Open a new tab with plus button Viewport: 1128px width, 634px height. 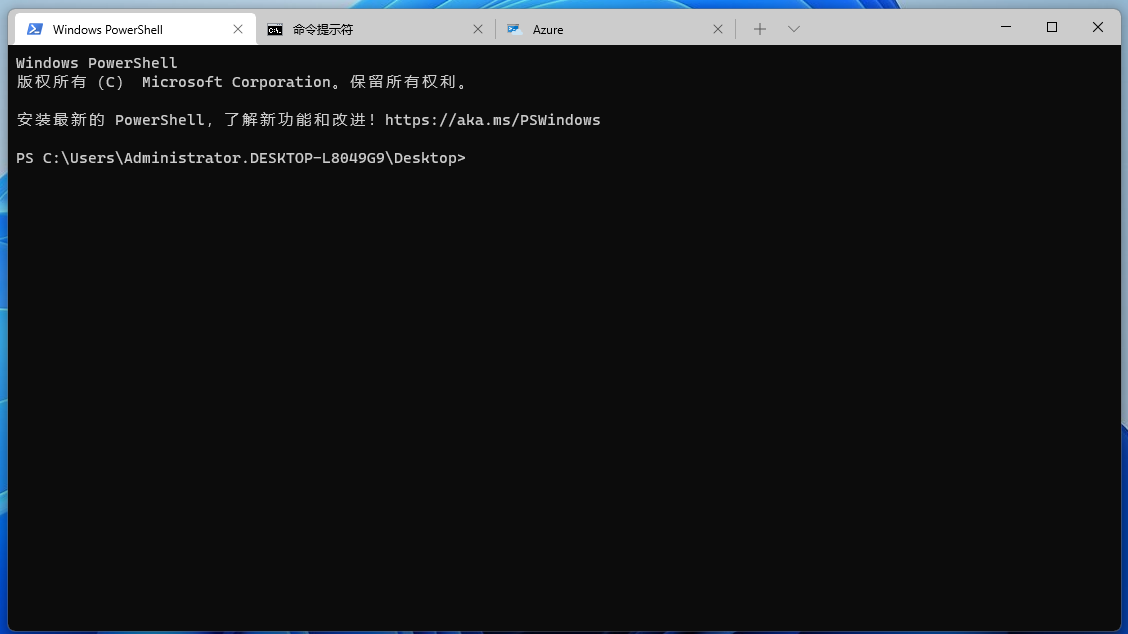(x=760, y=29)
